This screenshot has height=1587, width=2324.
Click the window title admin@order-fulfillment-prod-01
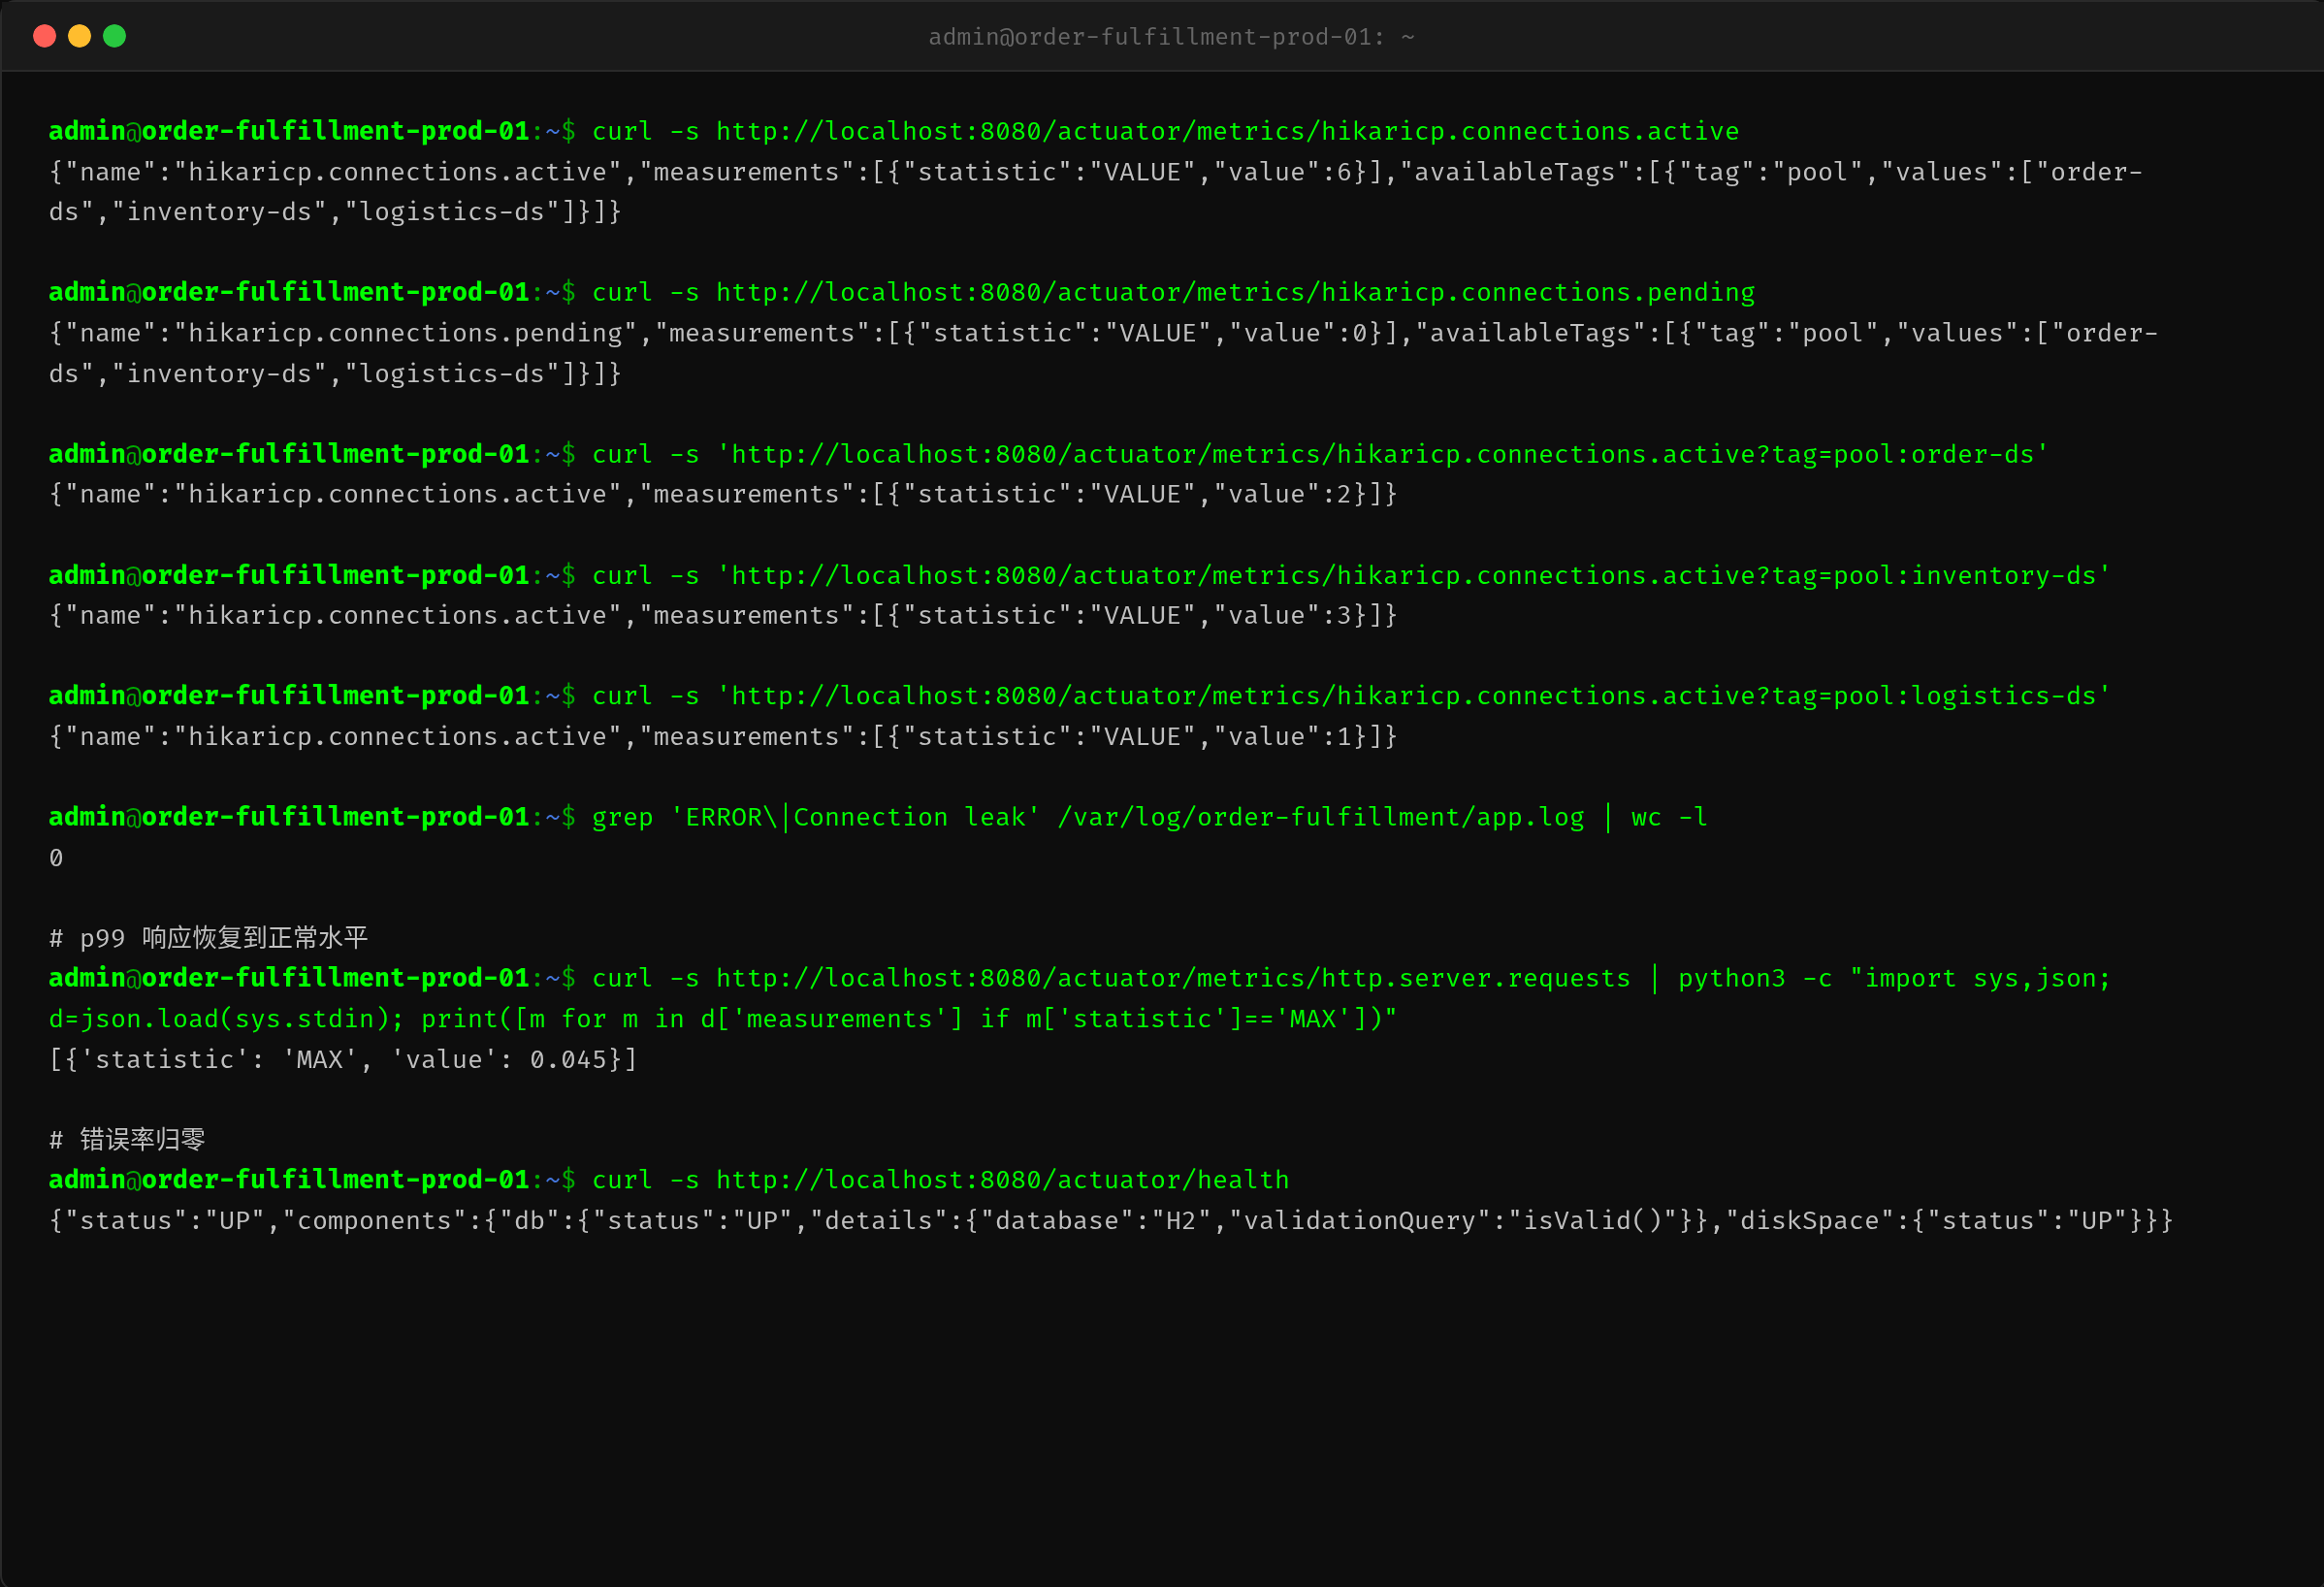[1171, 37]
